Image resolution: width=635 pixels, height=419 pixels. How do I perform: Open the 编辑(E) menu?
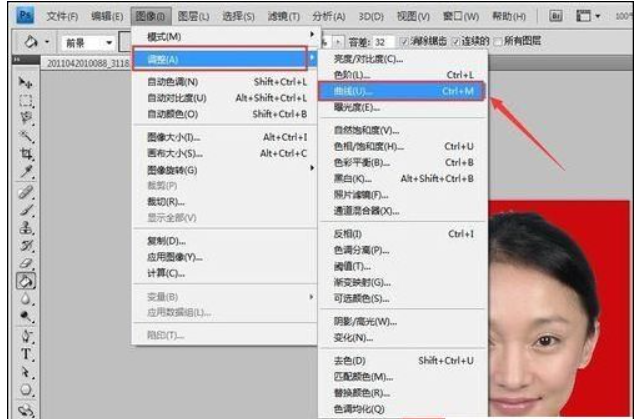[107, 16]
